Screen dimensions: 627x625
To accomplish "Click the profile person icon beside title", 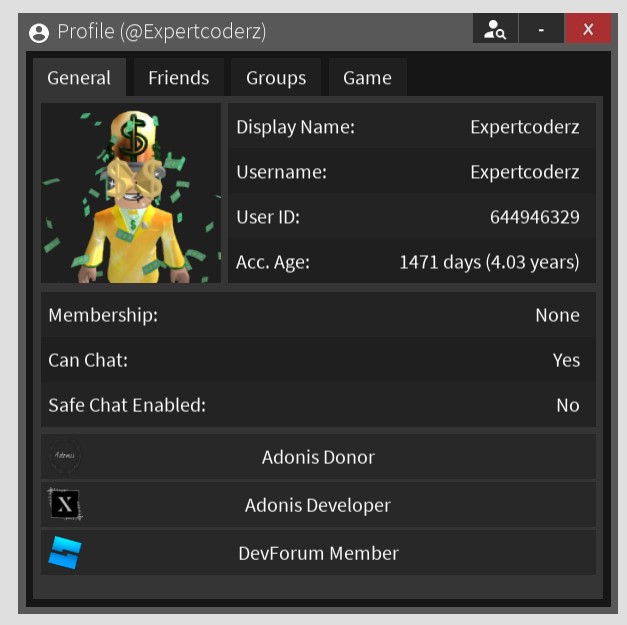I will pyautogui.click(x=39, y=33).
